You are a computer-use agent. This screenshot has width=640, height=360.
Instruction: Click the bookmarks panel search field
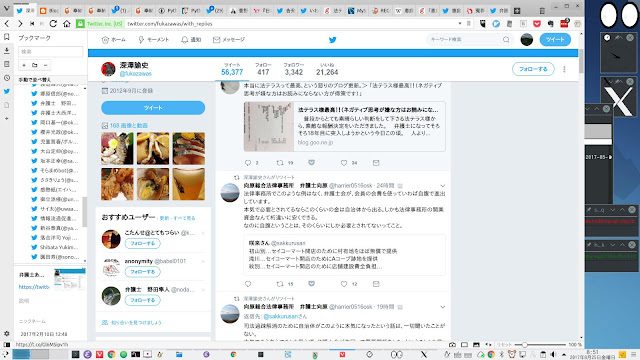[x=51, y=51]
